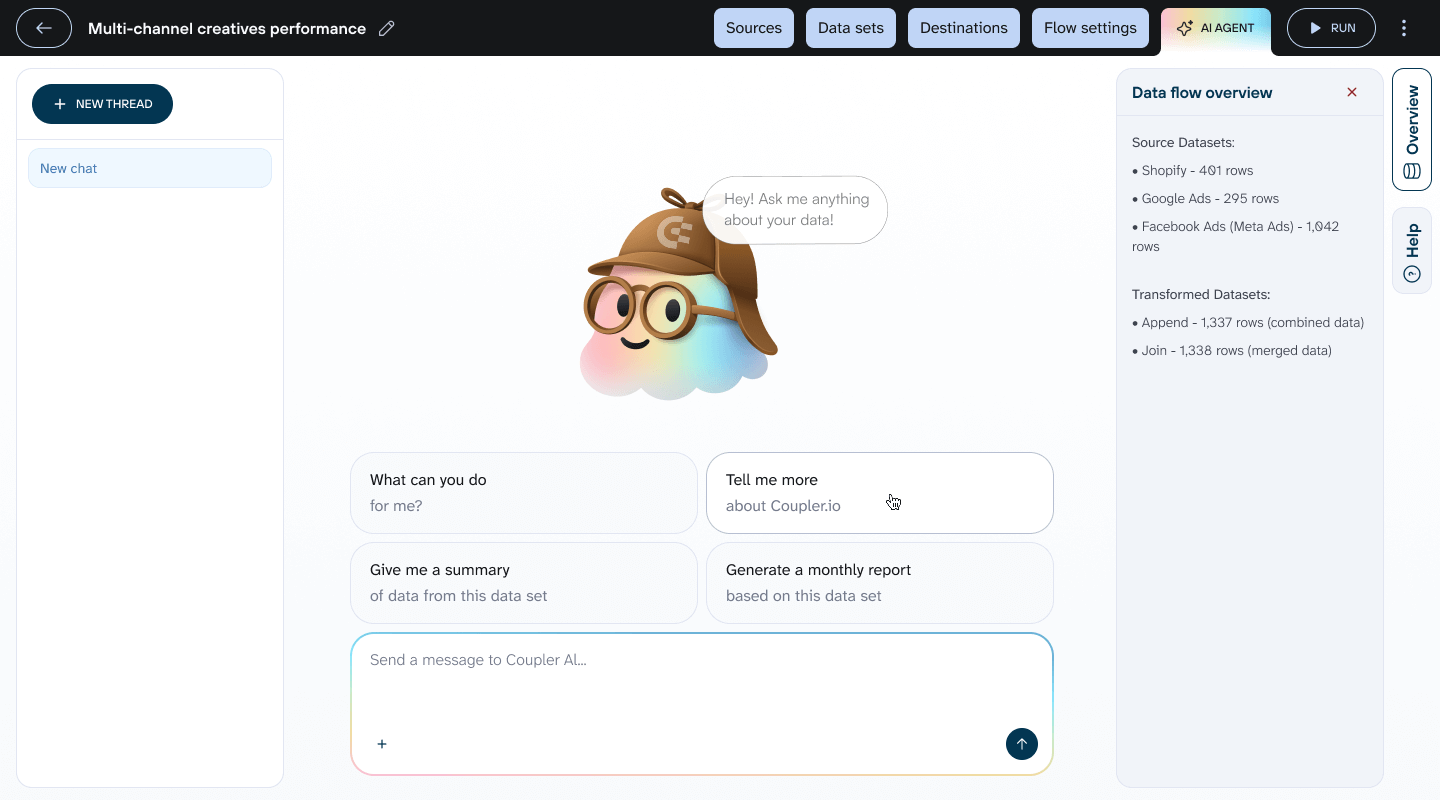The width and height of the screenshot is (1440, 800).
Task: Select the AI Agent tab
Action: [x=1216, y=28]
